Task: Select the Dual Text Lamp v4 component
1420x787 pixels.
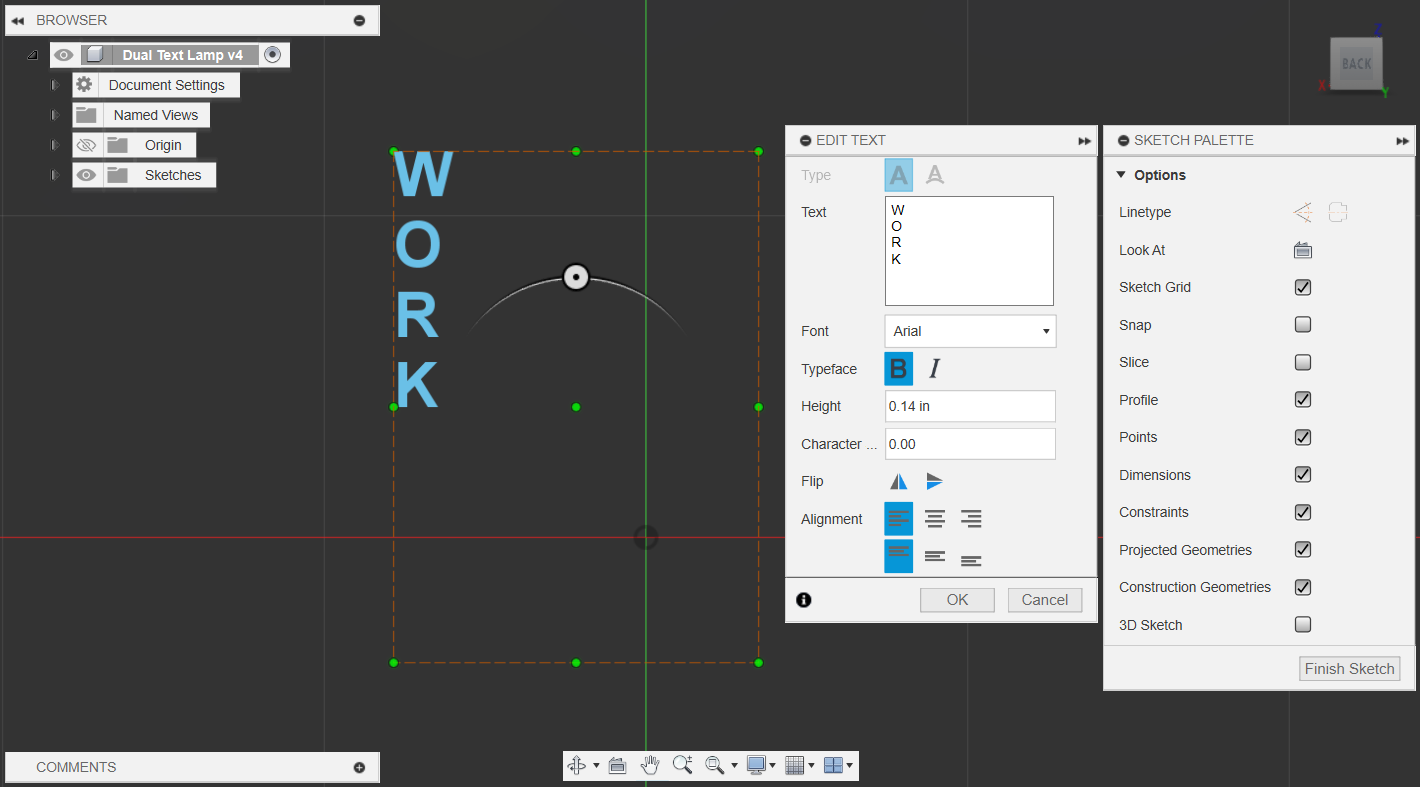Action: click(182, 55)
